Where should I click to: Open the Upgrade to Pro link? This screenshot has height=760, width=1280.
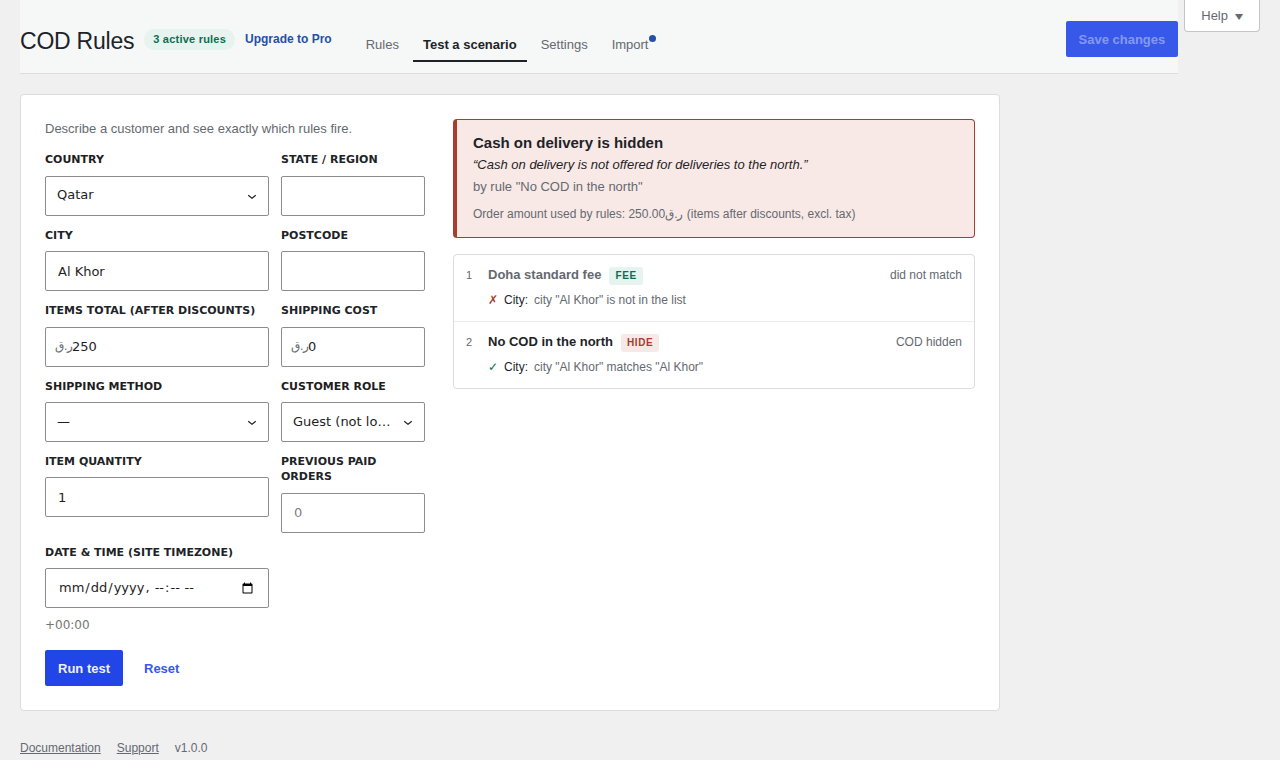click(x=288, y=39)
